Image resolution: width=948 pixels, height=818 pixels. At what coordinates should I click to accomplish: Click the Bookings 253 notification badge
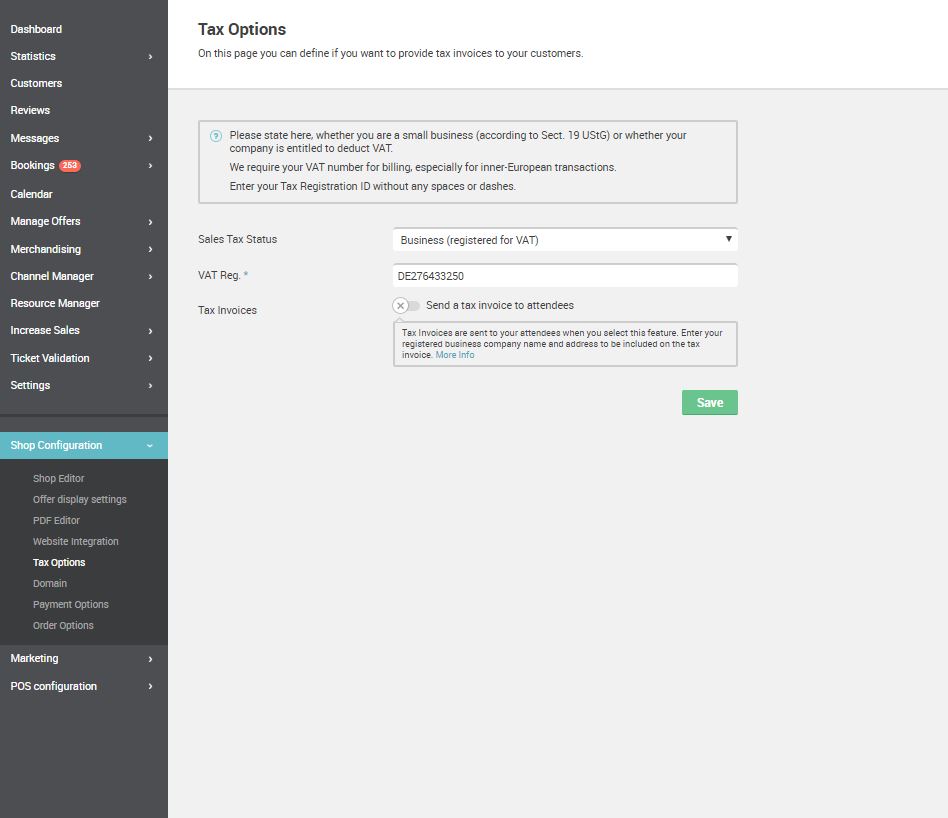click(70, 166)
